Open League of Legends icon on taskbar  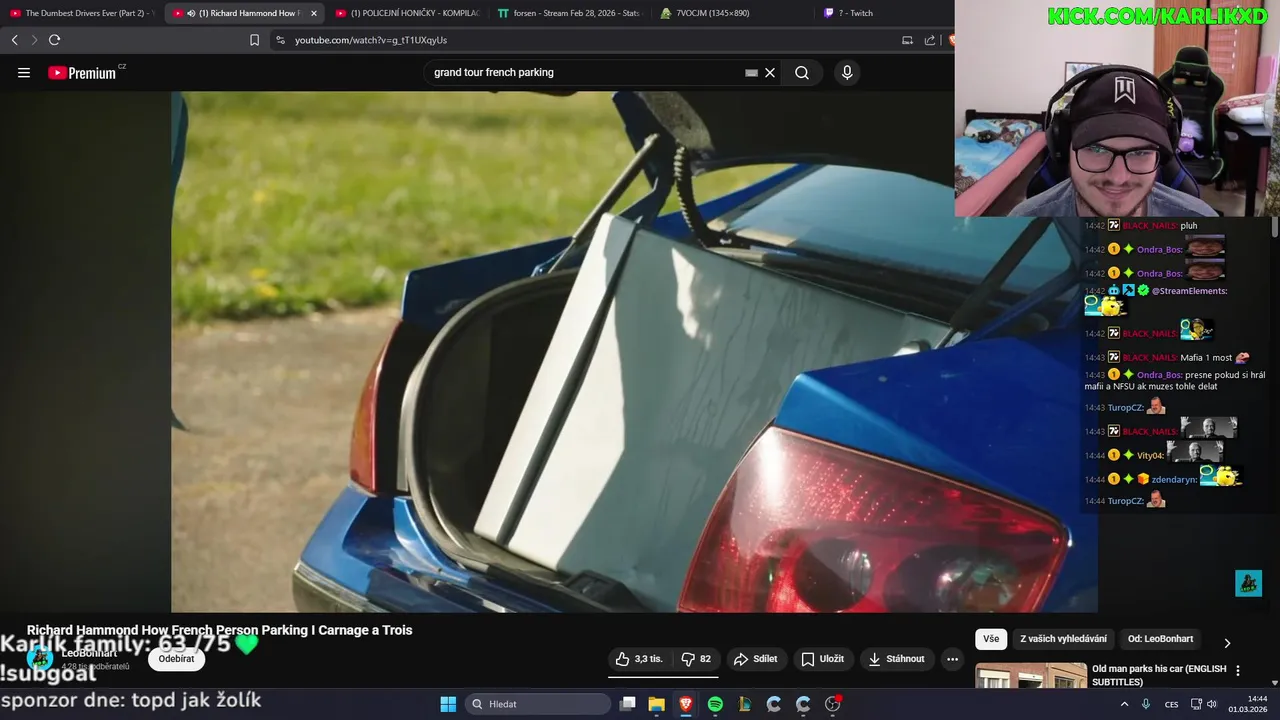click(x=744, y=704)
